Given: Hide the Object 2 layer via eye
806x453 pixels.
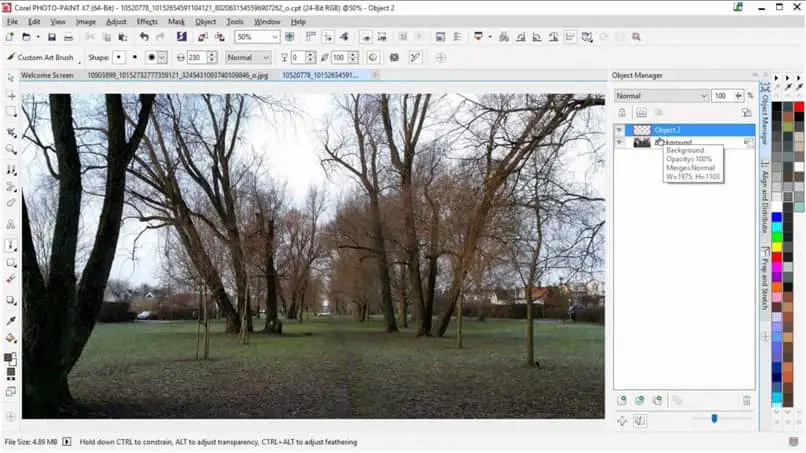Looking at the screenshot, I should coord(619,130).
